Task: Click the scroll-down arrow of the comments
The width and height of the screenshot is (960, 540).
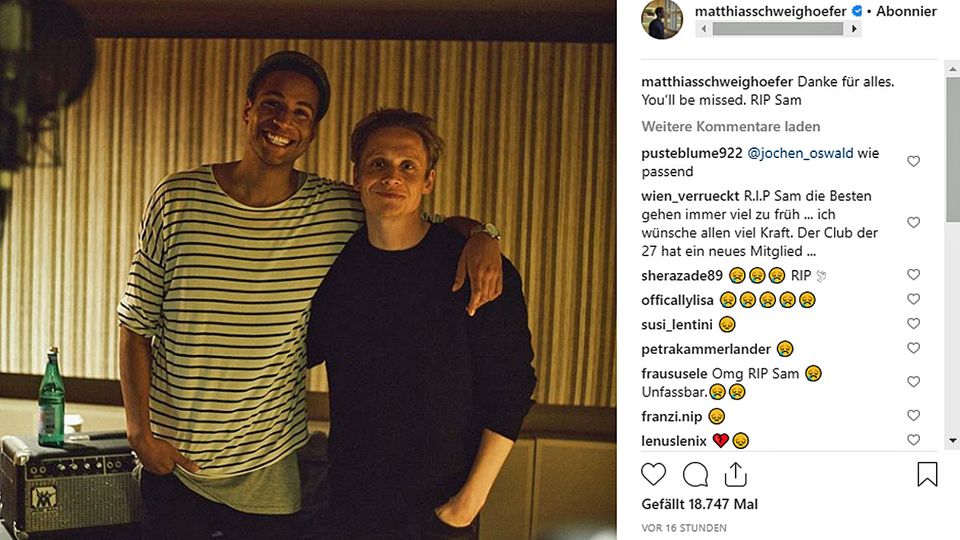Action: 952,442
